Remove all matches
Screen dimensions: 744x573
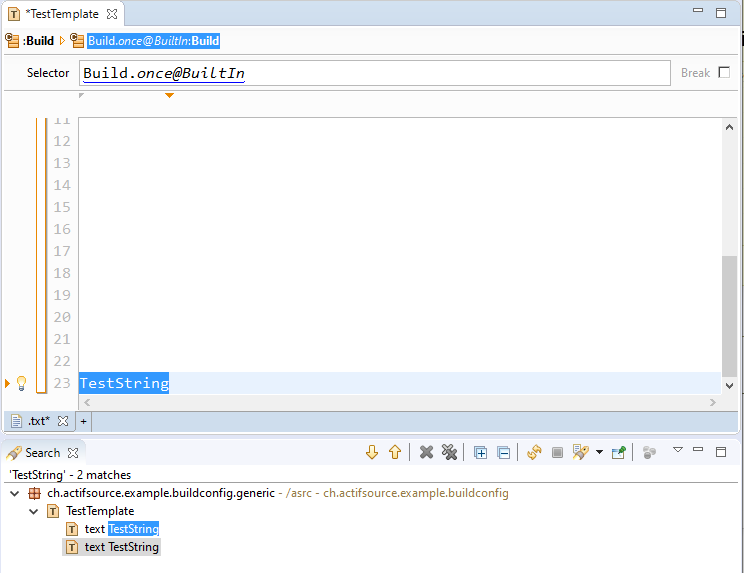click(x=449, y=452)
